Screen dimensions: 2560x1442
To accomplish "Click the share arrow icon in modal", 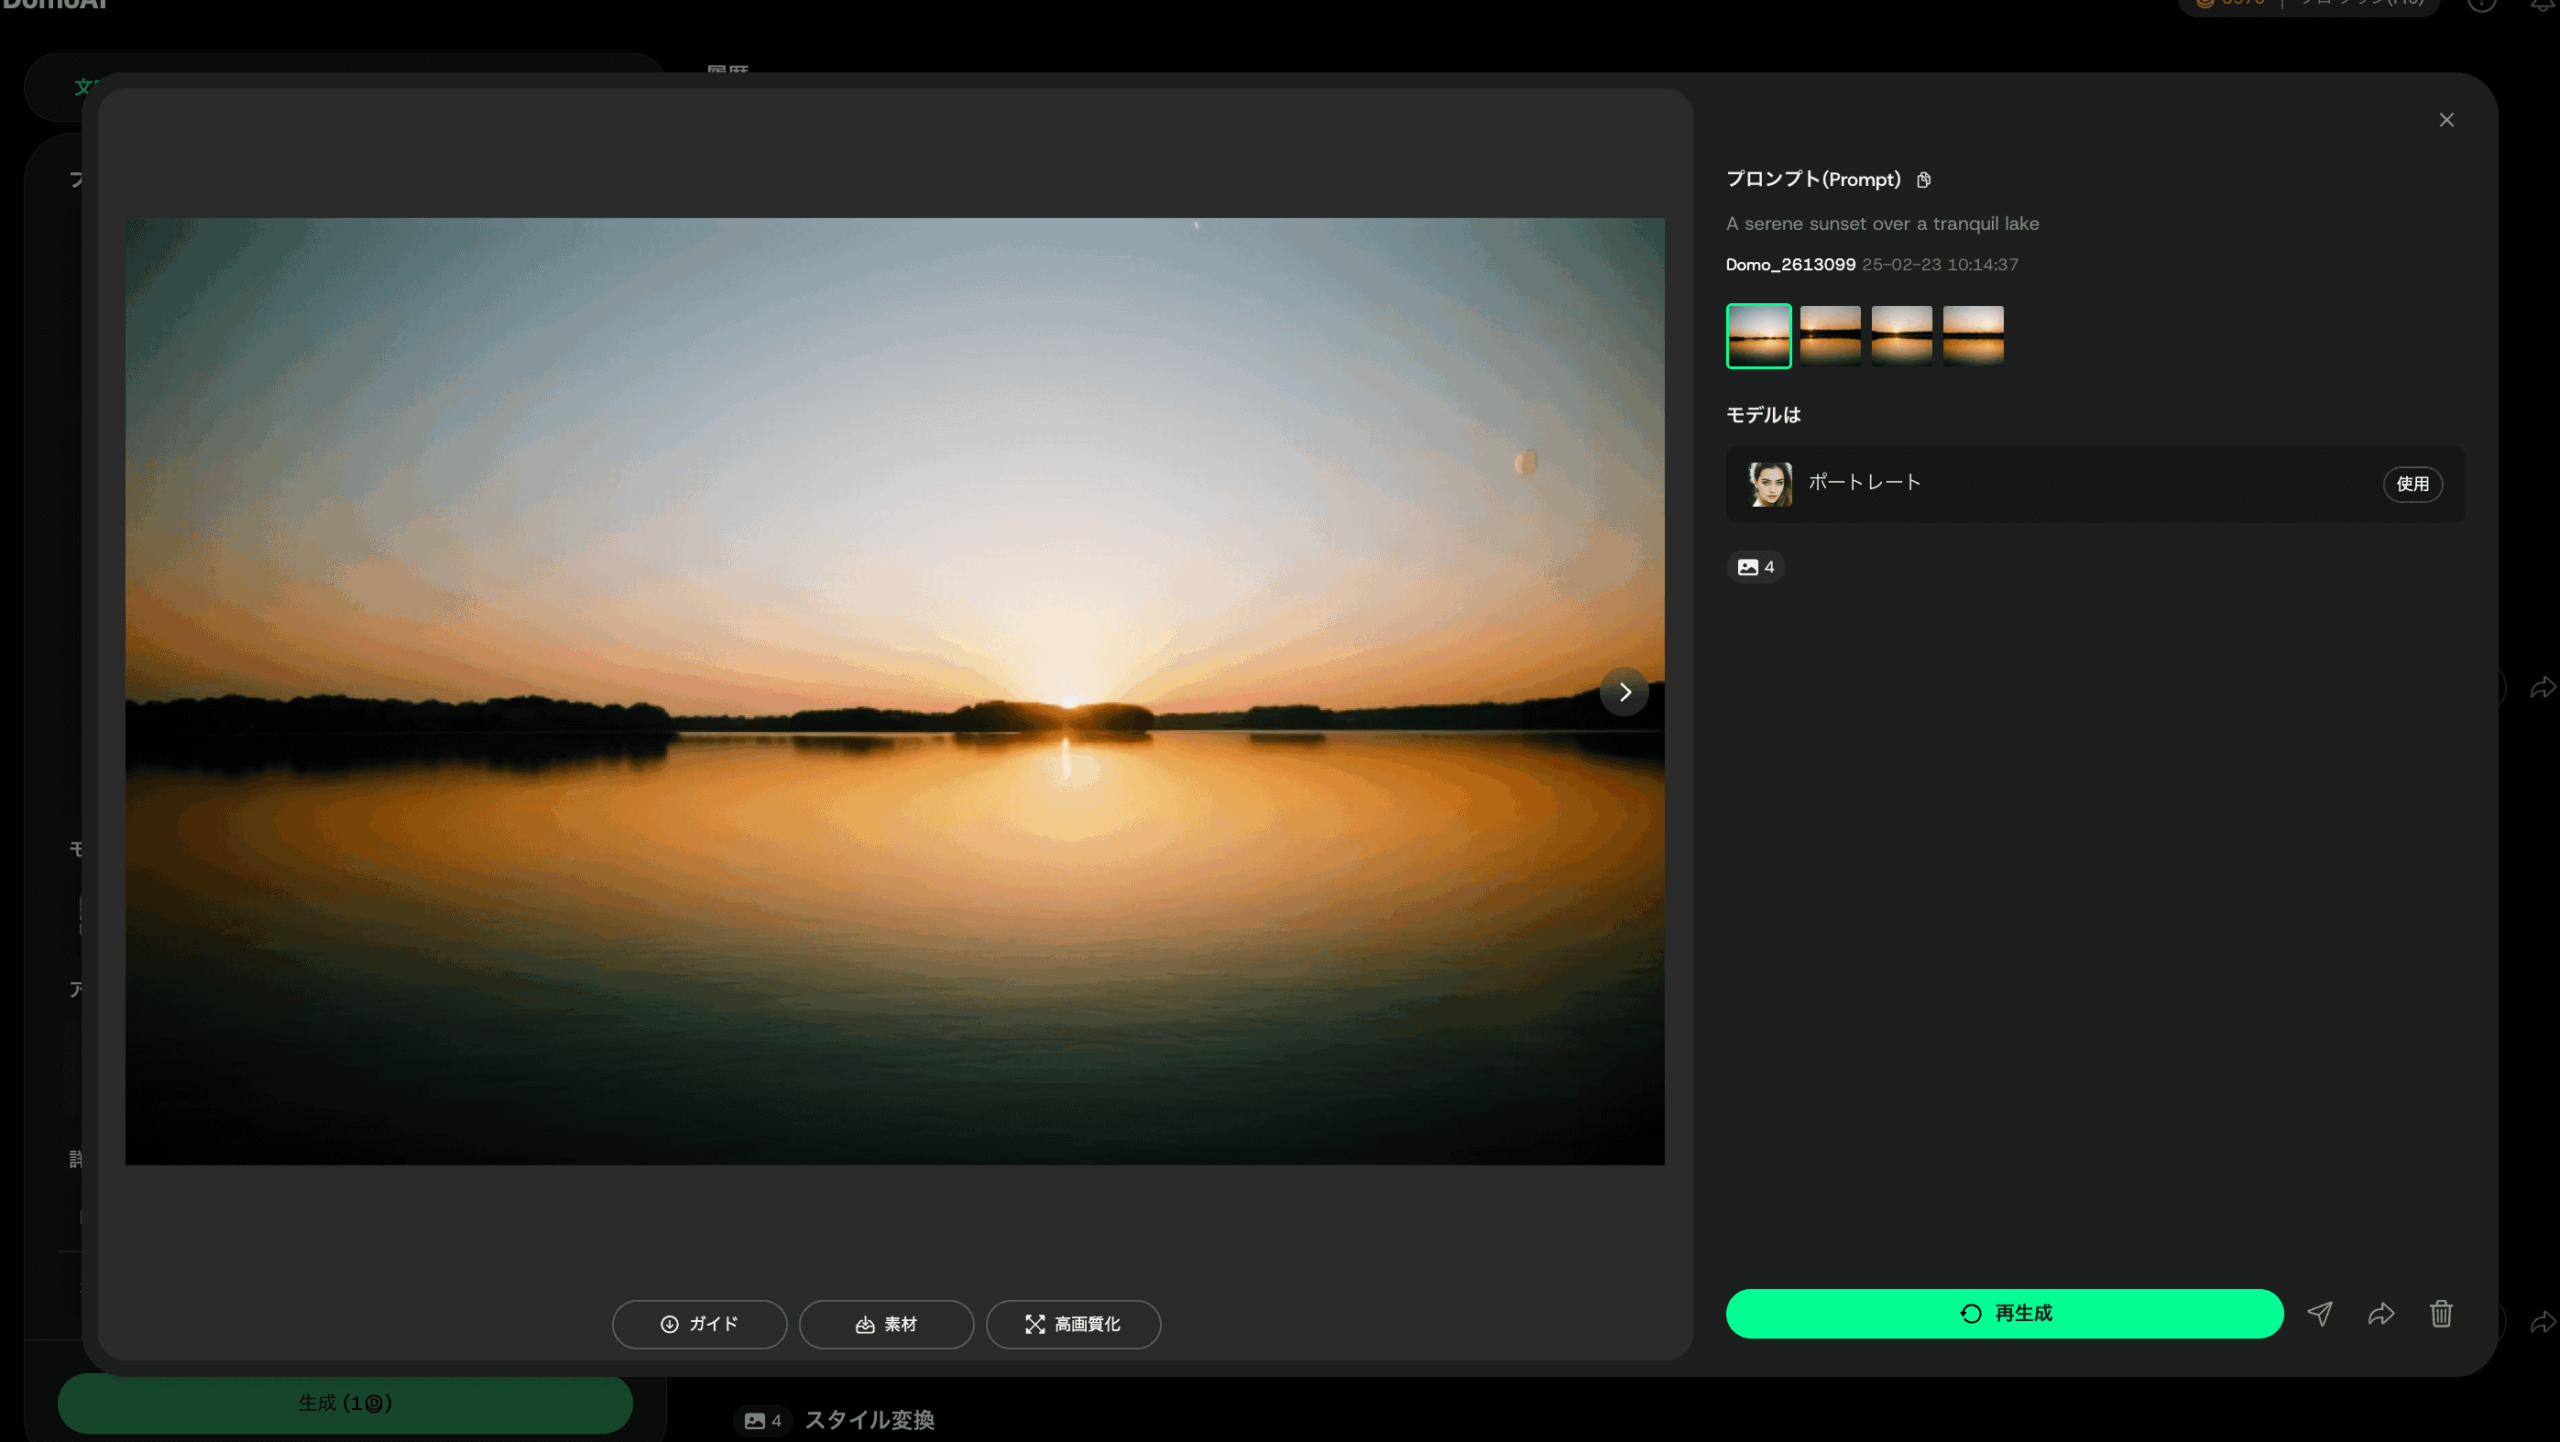I will click(x=2381, y=1313).
